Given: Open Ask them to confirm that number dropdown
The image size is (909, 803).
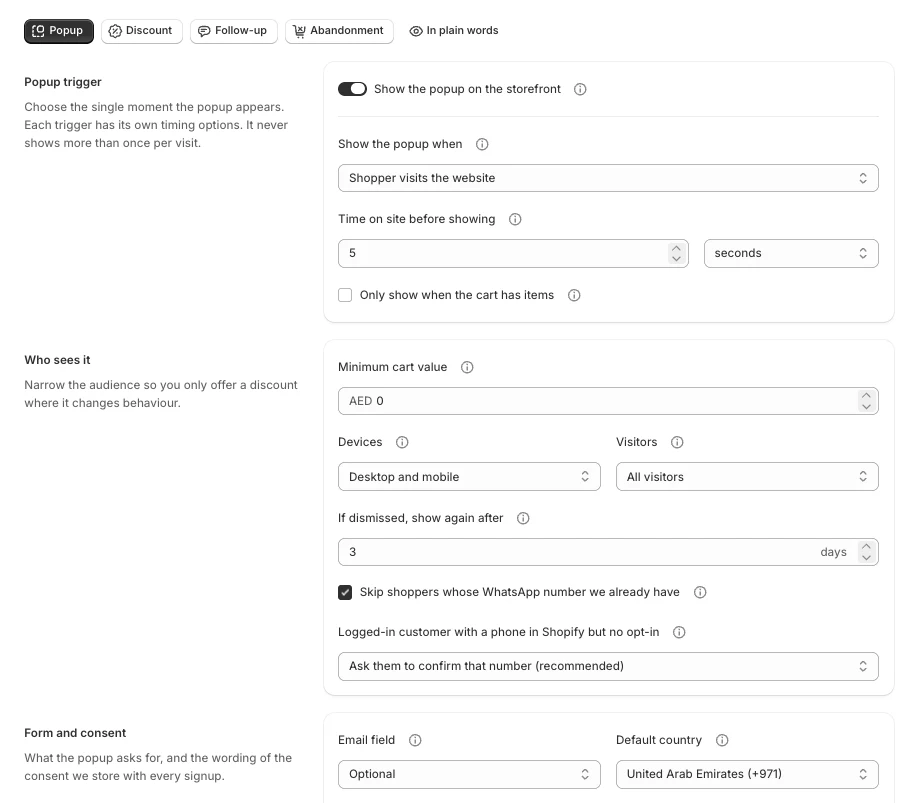Looking at the screenshot, I should click(x=608, y=666).
